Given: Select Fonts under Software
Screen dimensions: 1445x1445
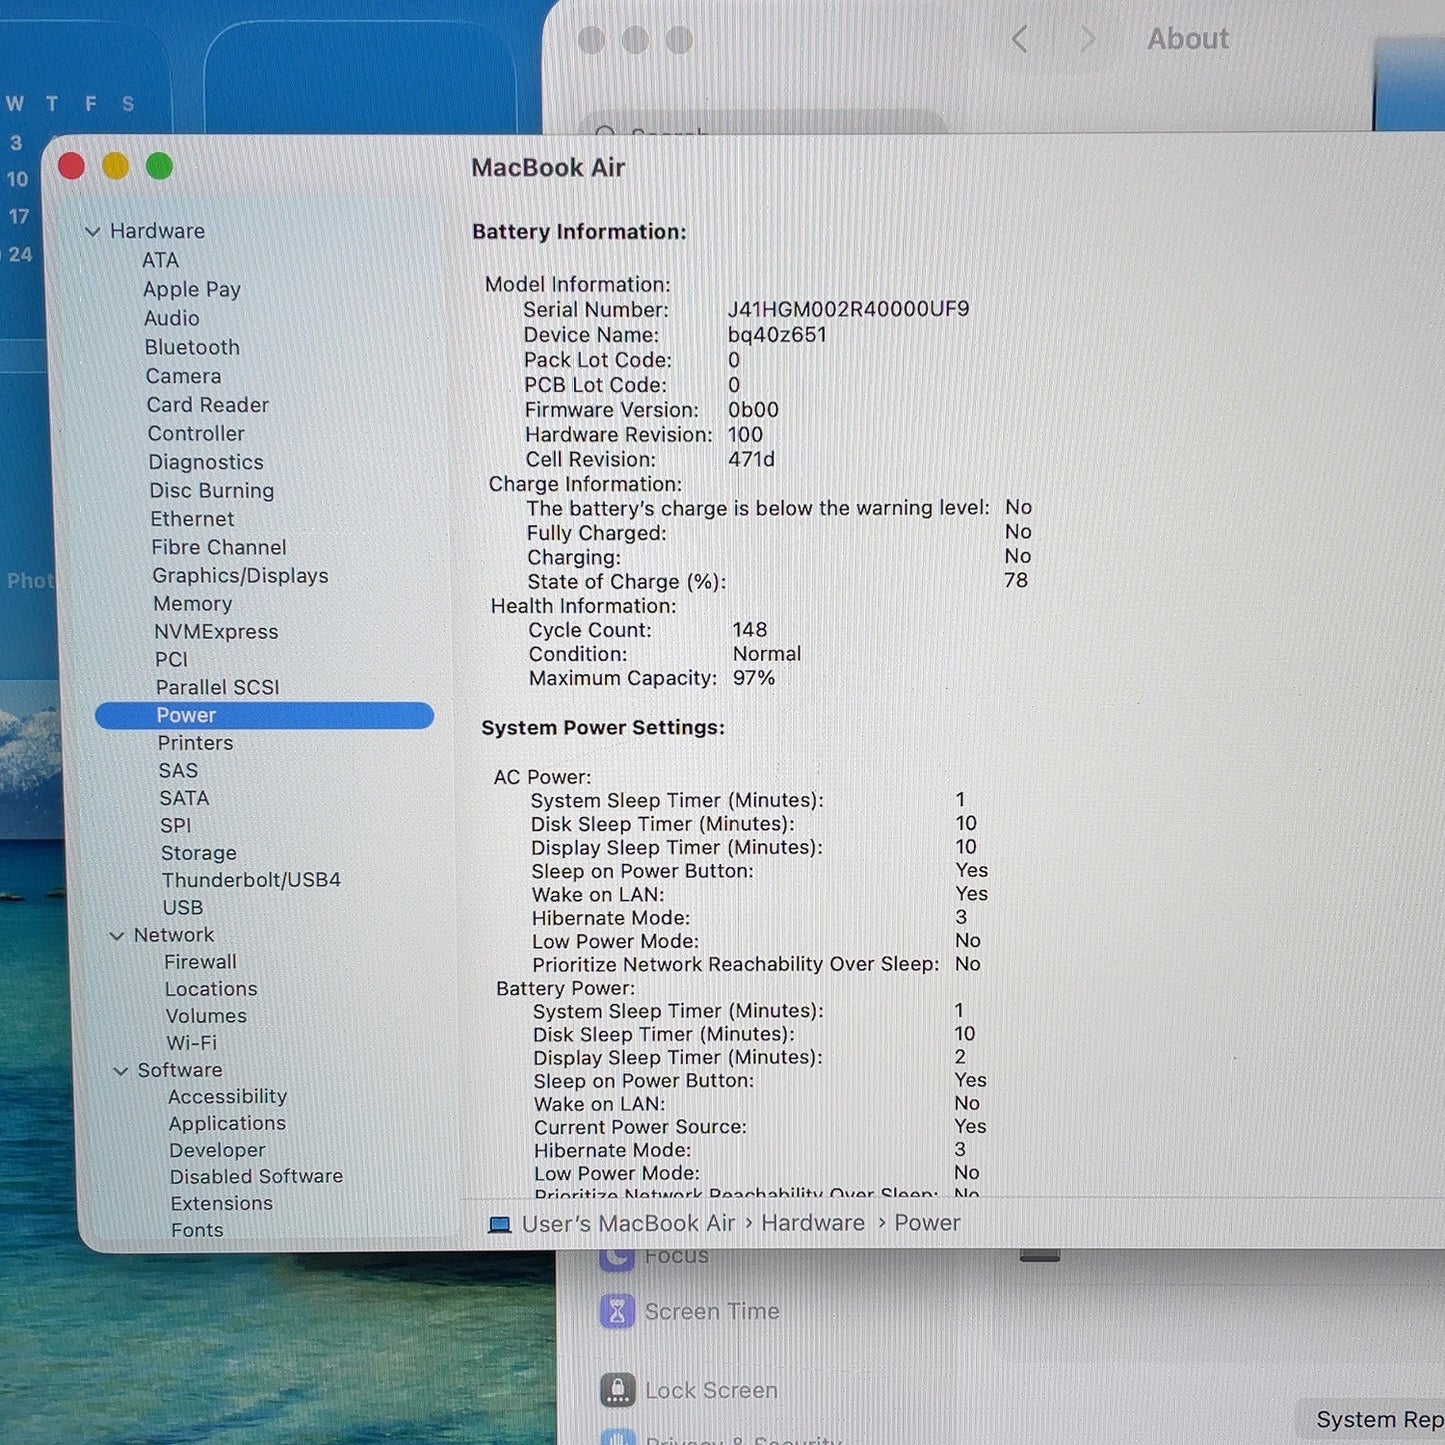Looking at the screenshot, I should point(197,1230).
